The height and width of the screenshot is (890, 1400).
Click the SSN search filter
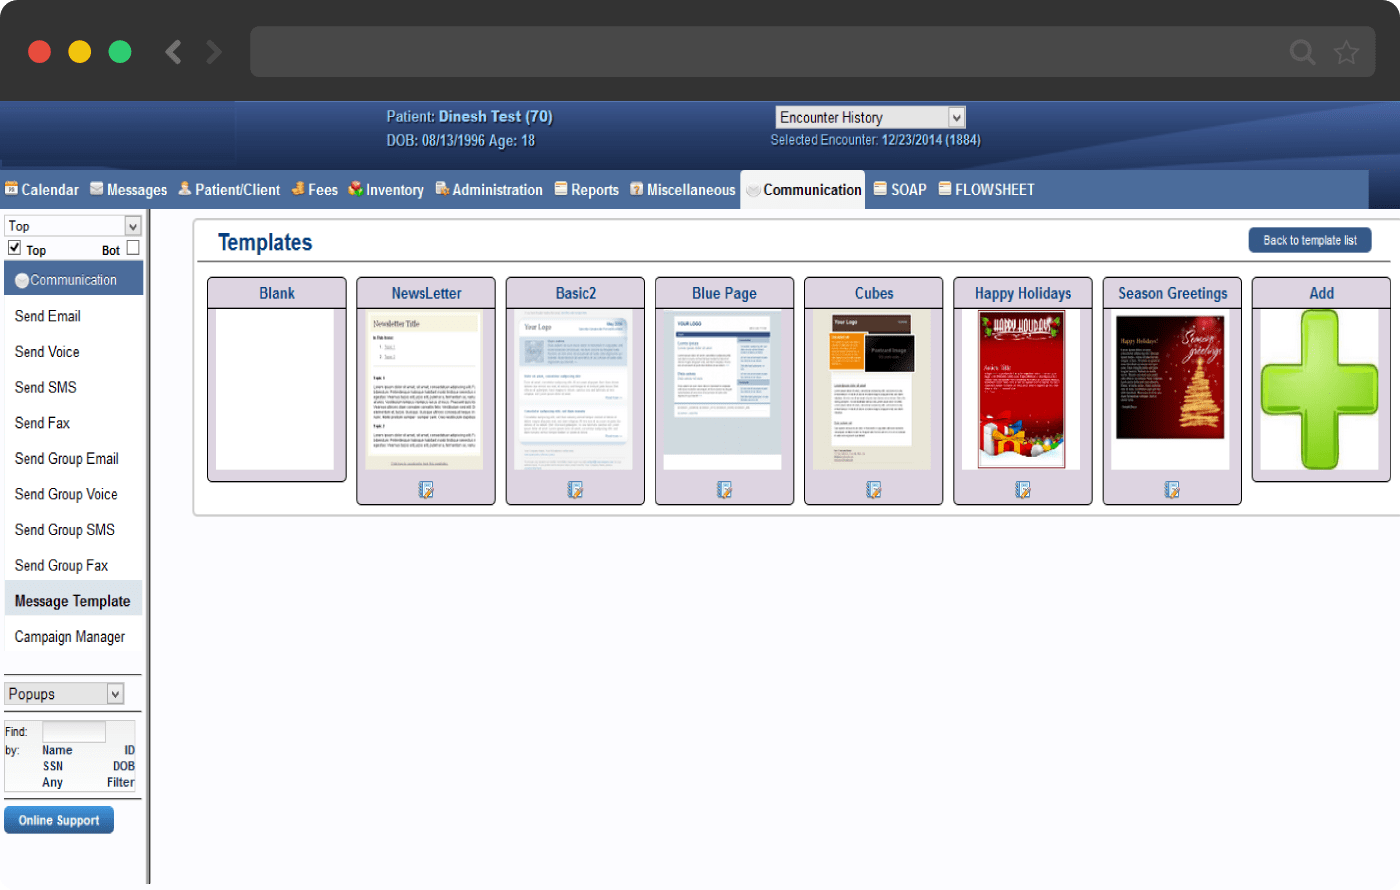pyautogui.click(x=53, y=766)
